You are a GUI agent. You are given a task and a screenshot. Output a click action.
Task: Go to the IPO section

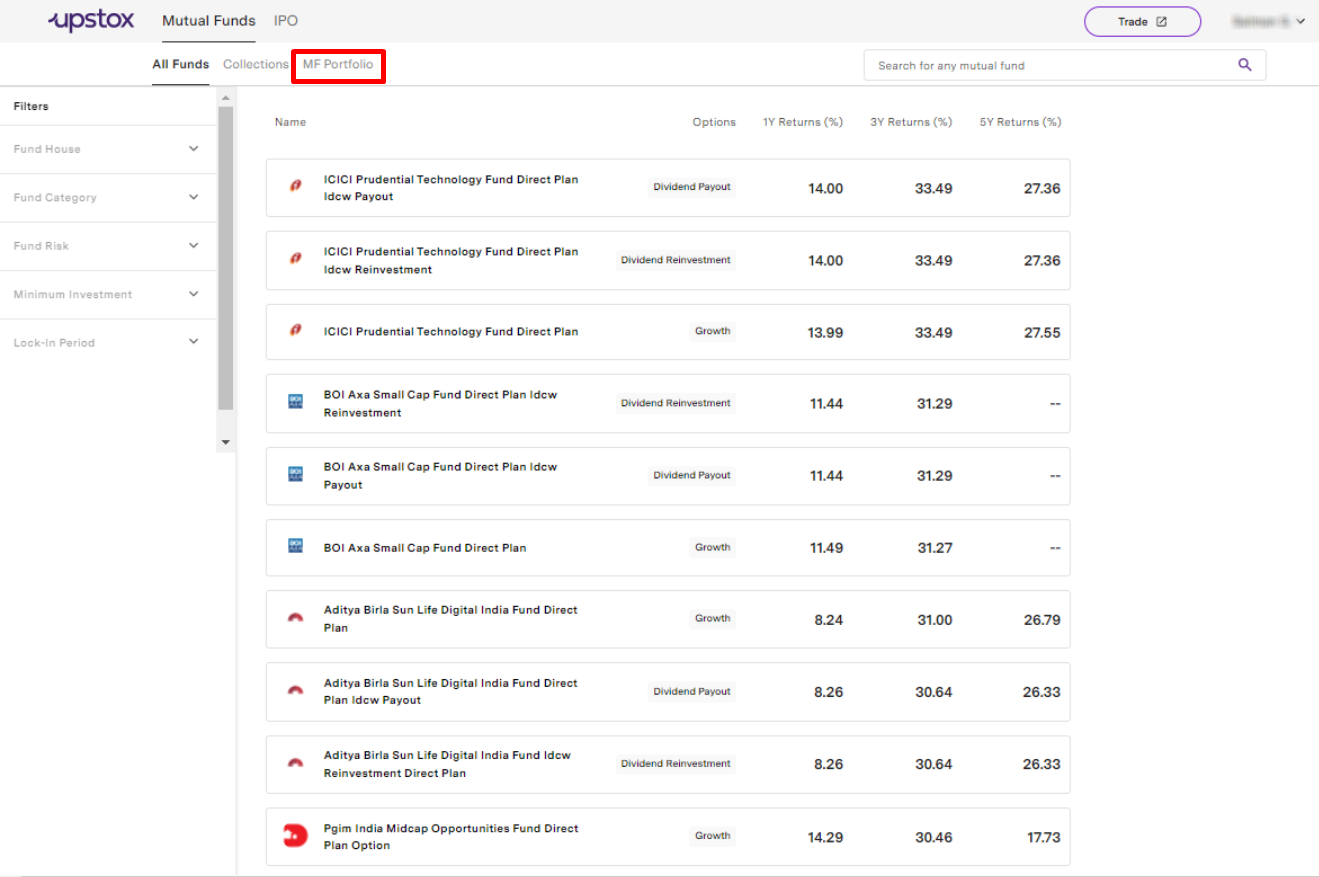[x=286, y=21]
